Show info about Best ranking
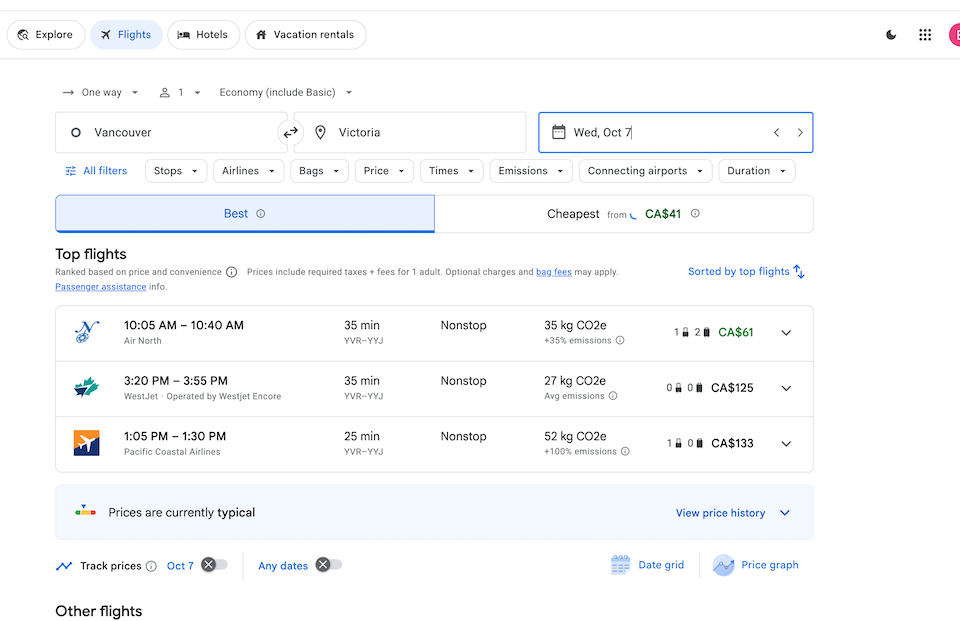The height and width of the screenshot is (621, 960). (x=261, y=214)
